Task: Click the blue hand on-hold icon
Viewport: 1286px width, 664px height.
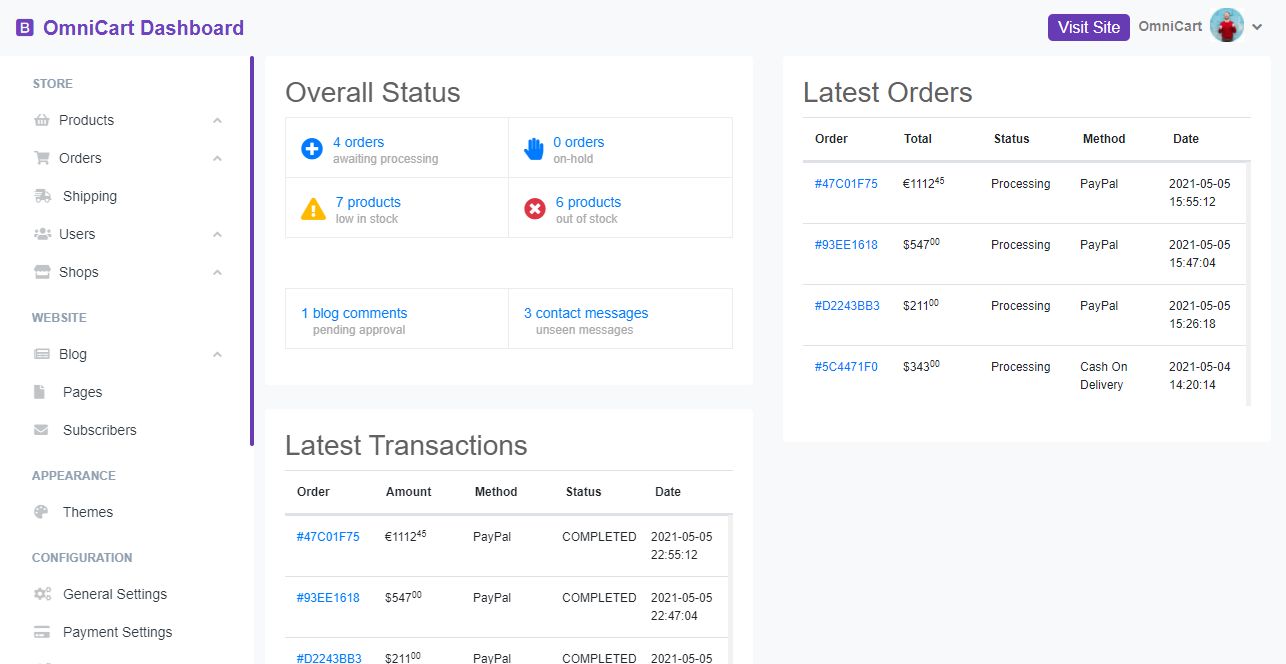Action: coord(534,149)
